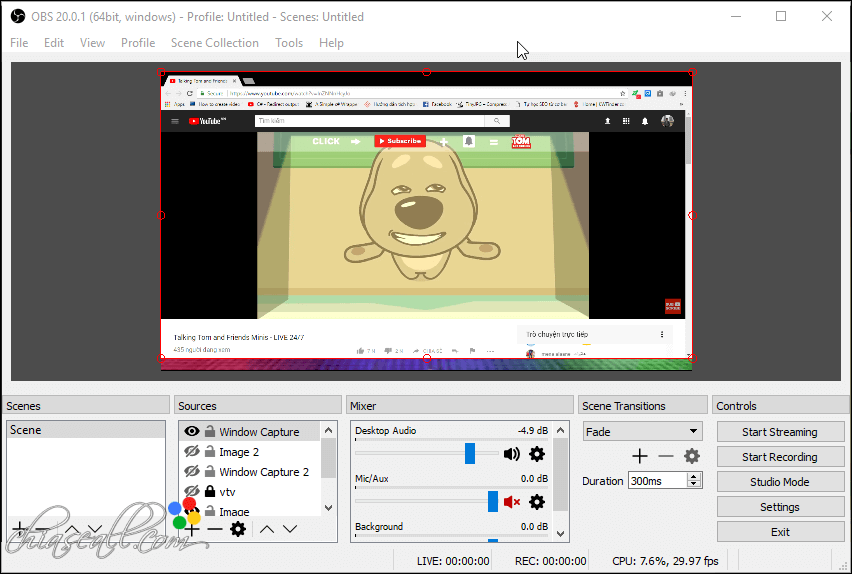Click the red Subscribe button in the preview
Screen dimensions: 852x574
point(400,141)
